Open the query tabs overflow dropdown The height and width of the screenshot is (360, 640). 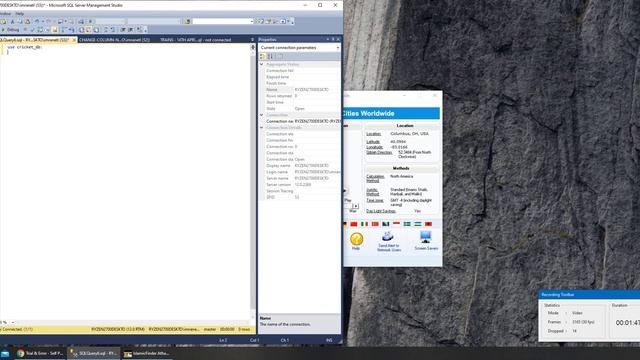tap(252, 40)
